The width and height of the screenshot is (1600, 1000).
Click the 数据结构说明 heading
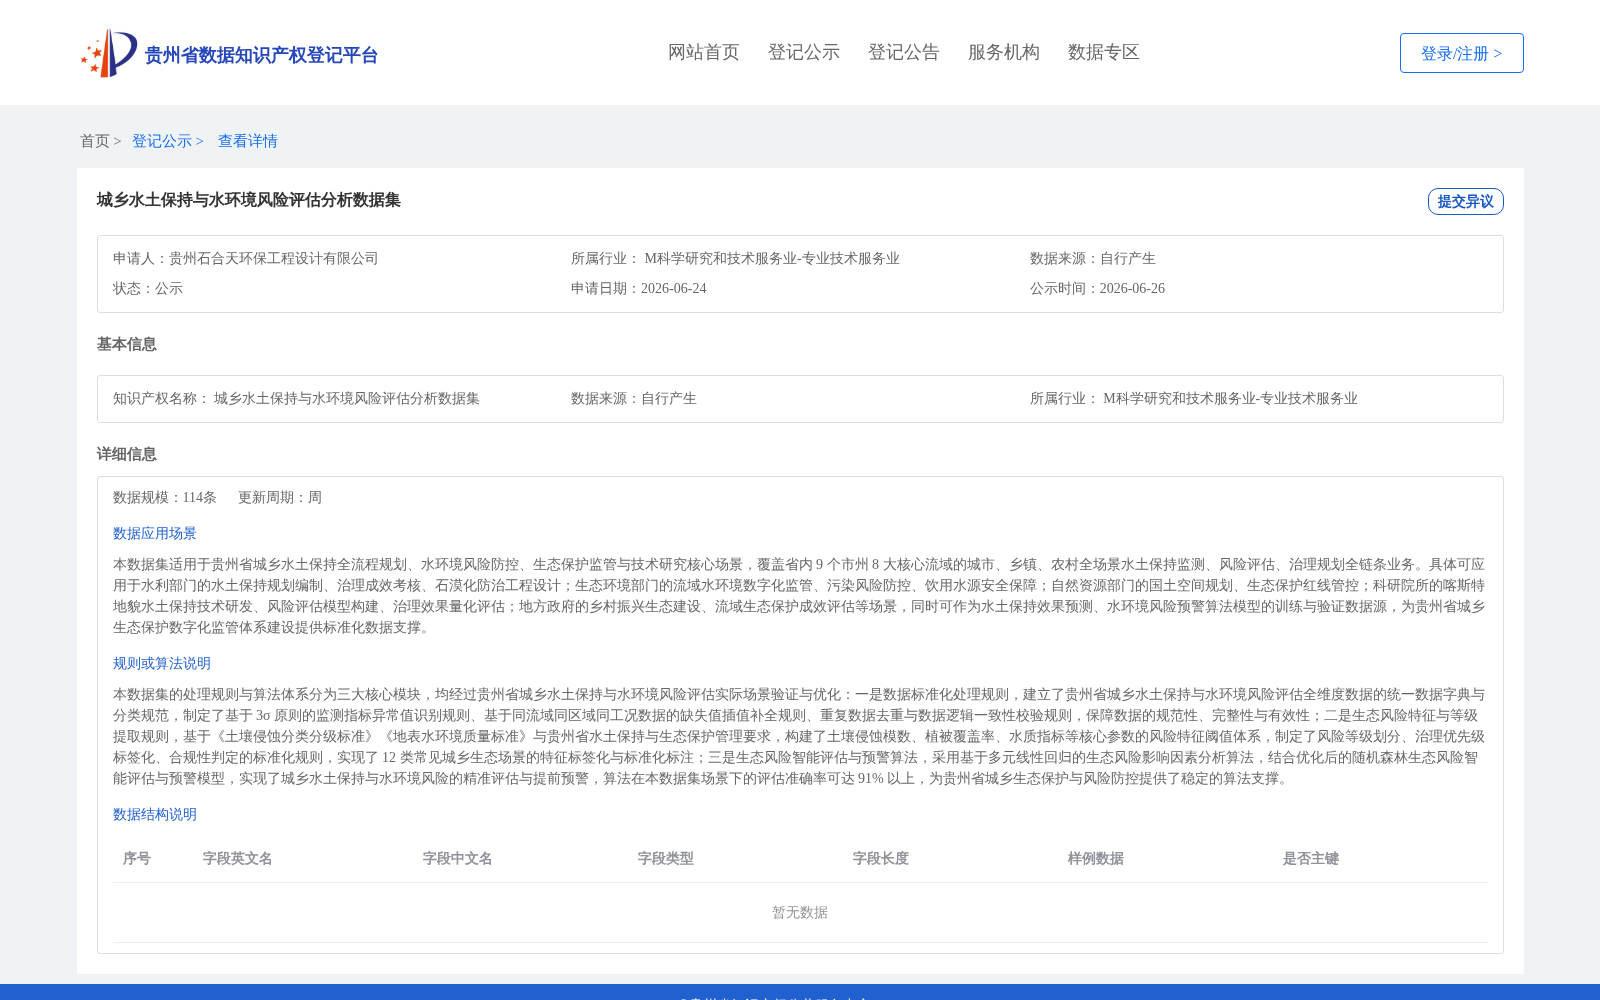click(155, 814)
